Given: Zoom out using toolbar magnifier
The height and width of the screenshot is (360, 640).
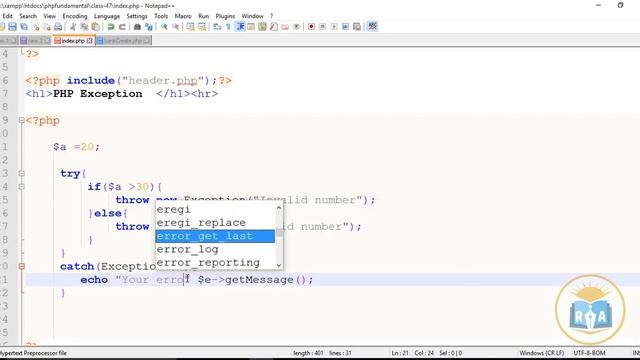Looking at the screenshot, I should coord(176,27).
